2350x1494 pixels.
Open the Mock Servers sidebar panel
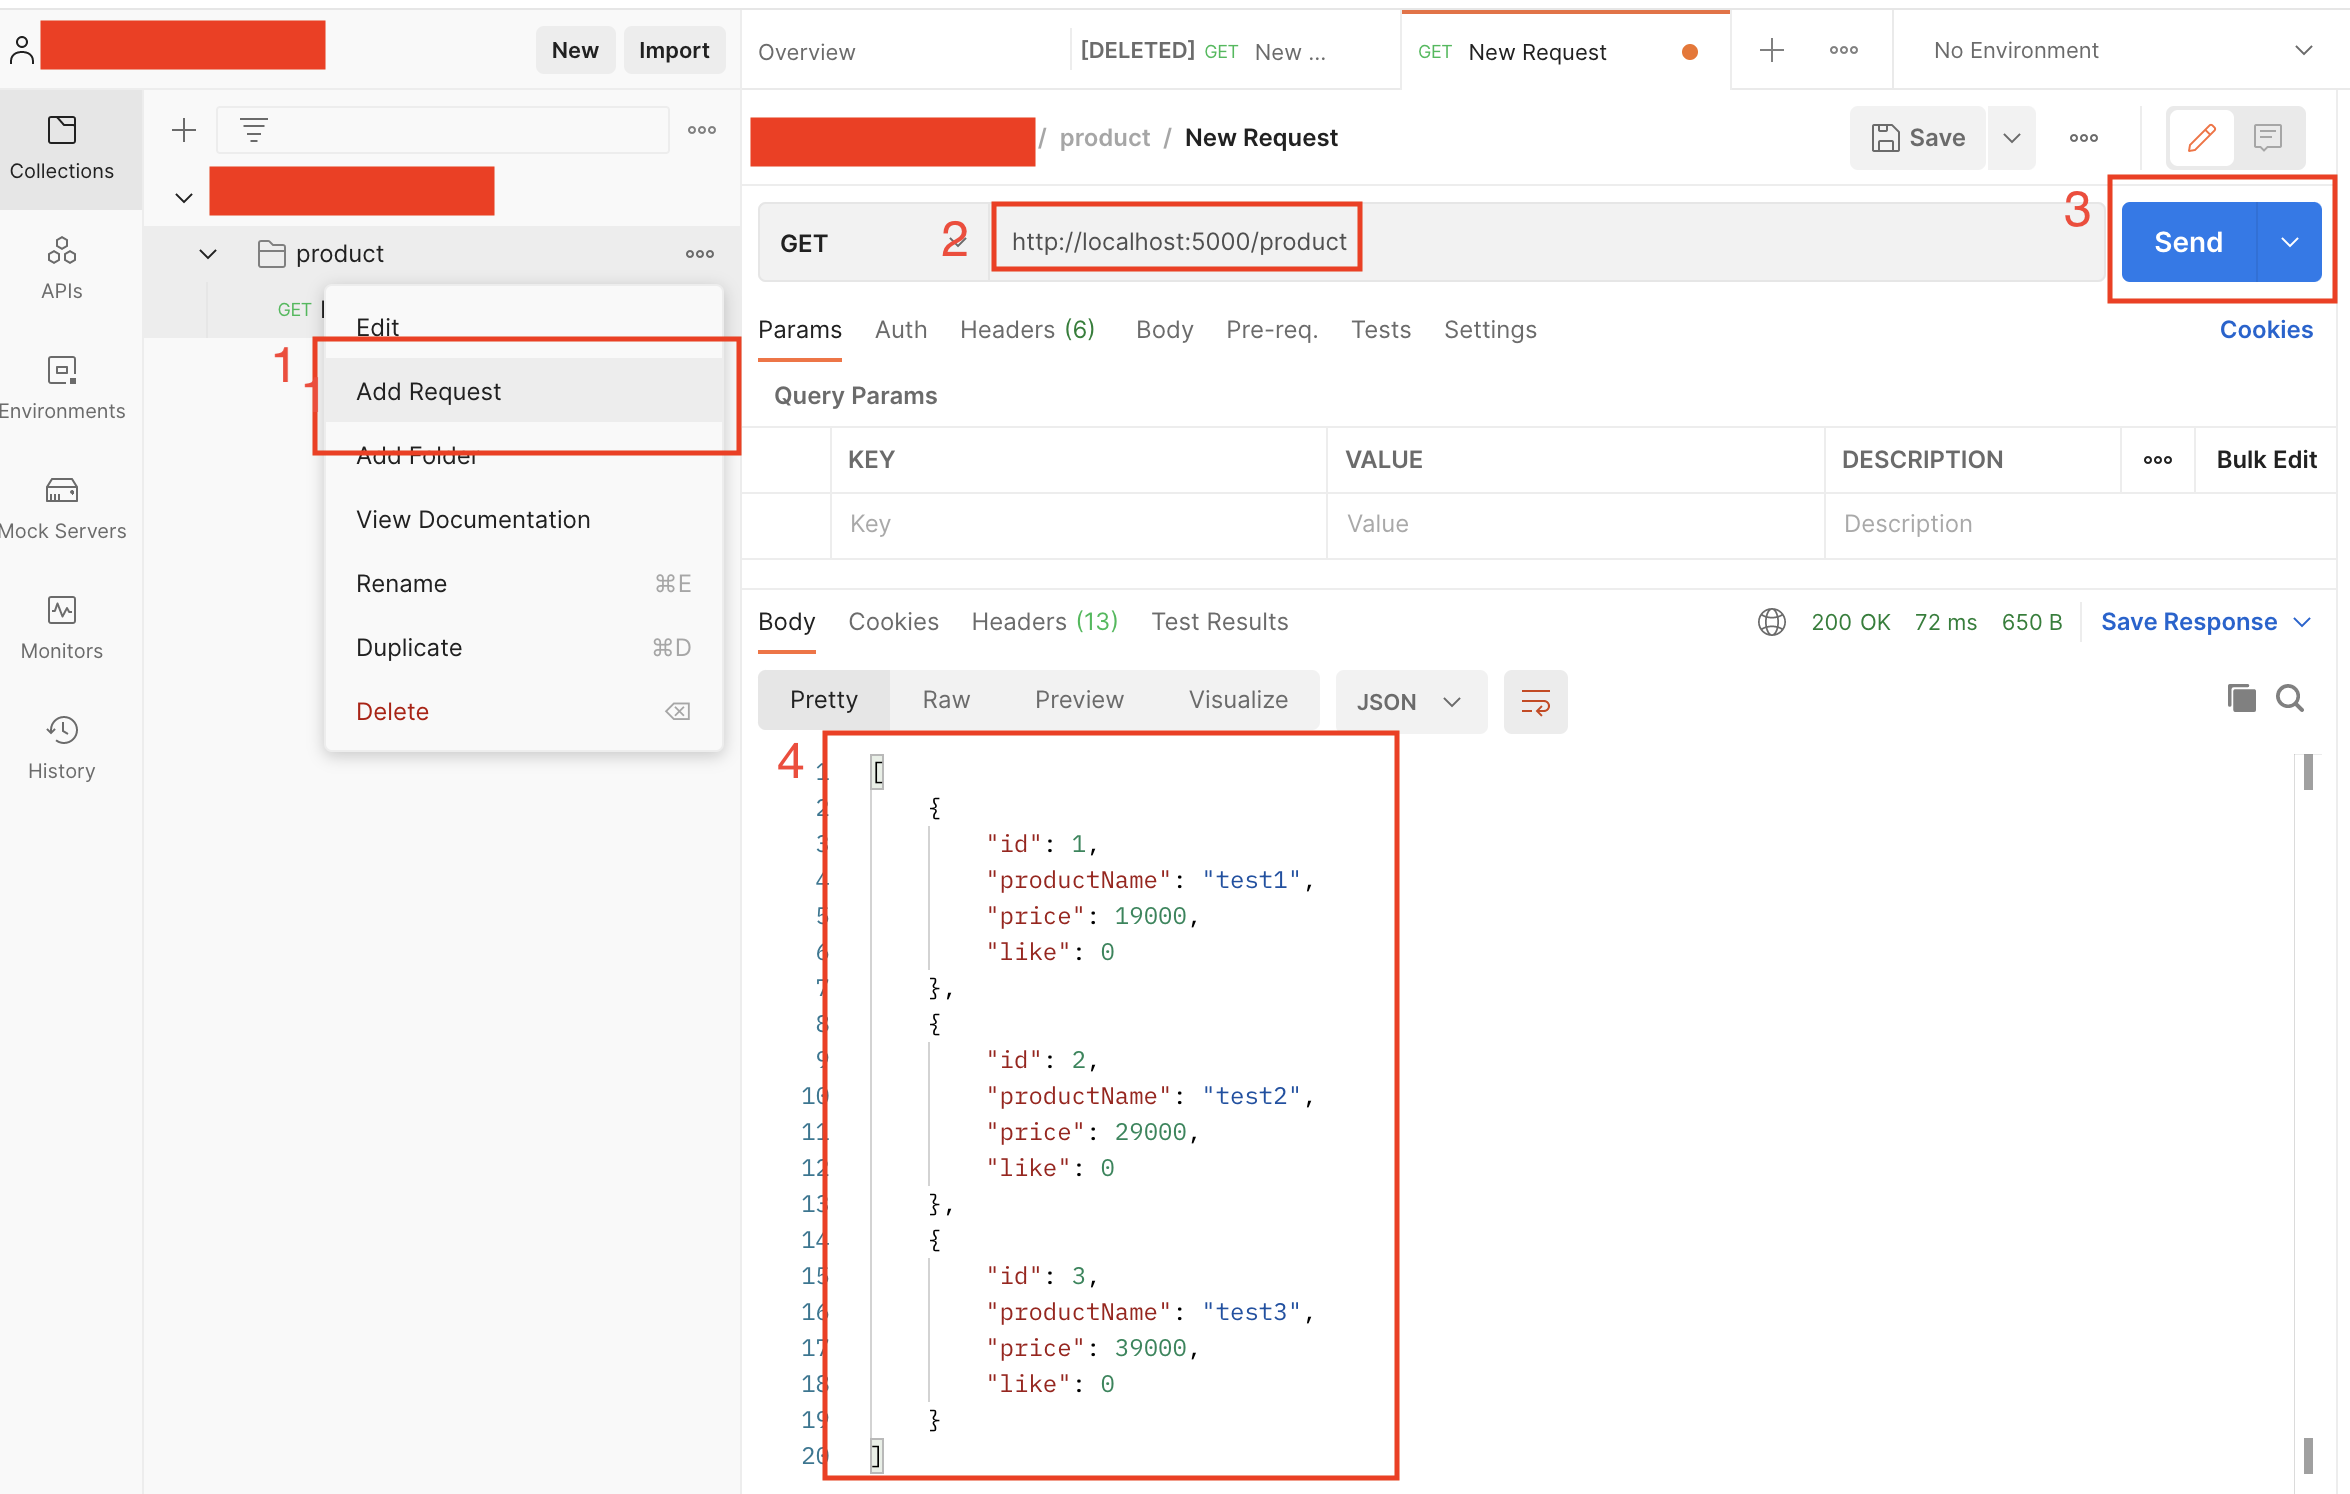coord(62,508)
